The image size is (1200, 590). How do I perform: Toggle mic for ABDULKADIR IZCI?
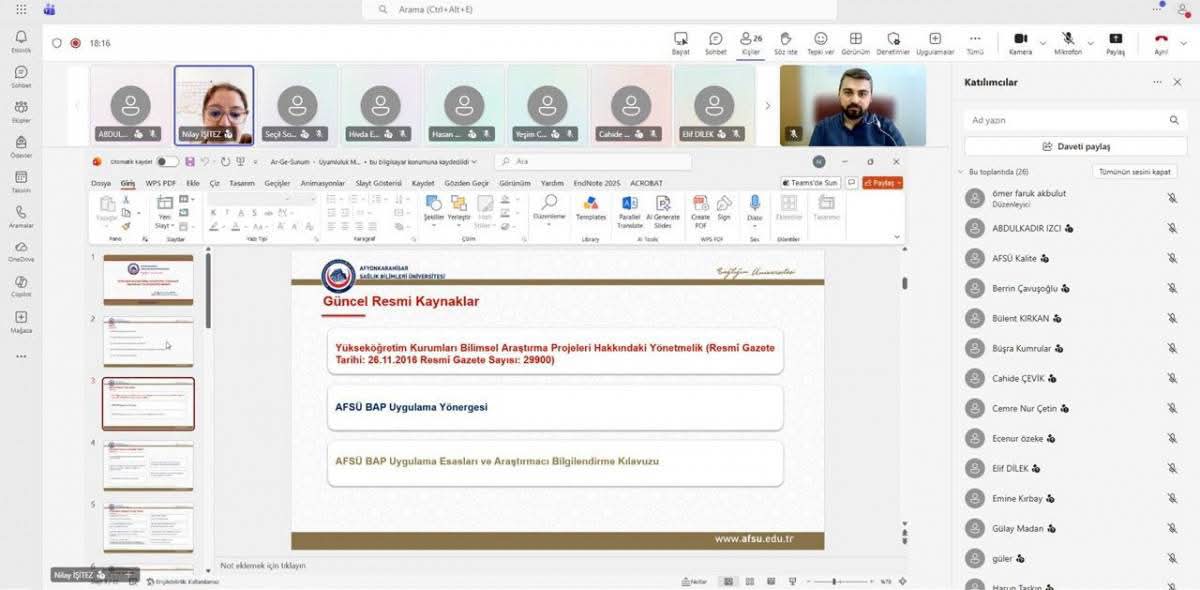(x=1172, y=228)
